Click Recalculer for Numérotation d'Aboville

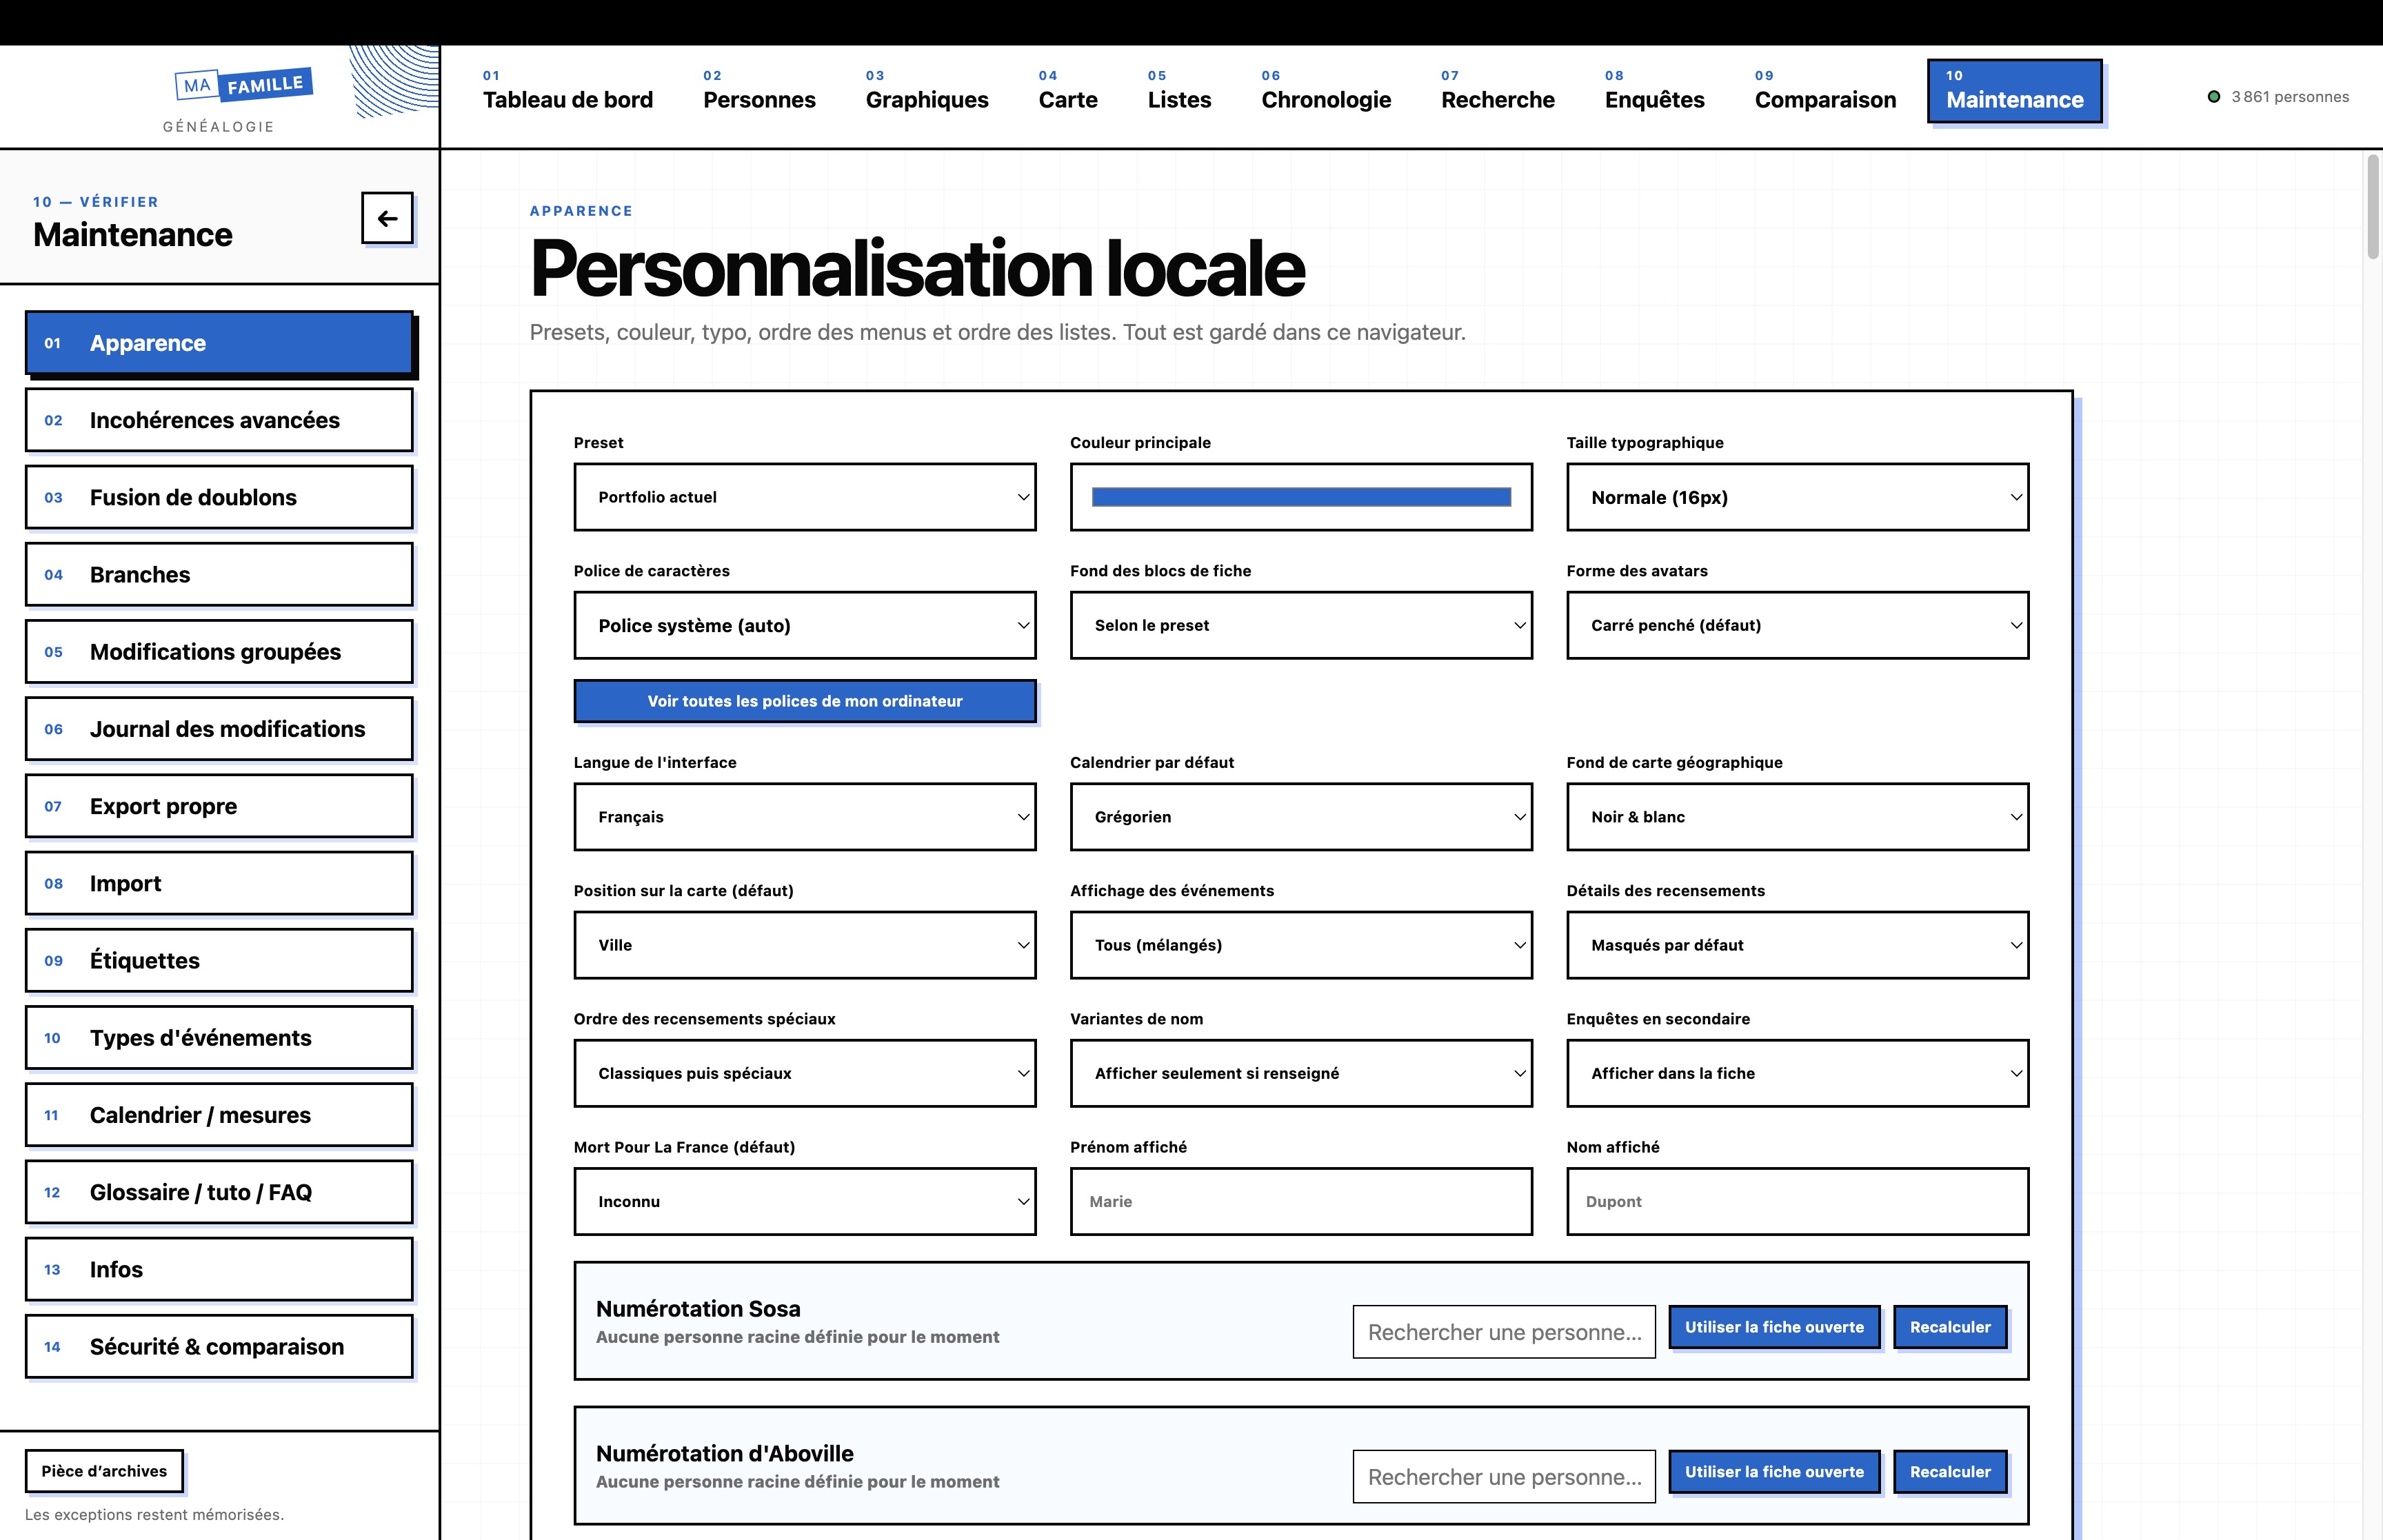click(1950, 1472)
